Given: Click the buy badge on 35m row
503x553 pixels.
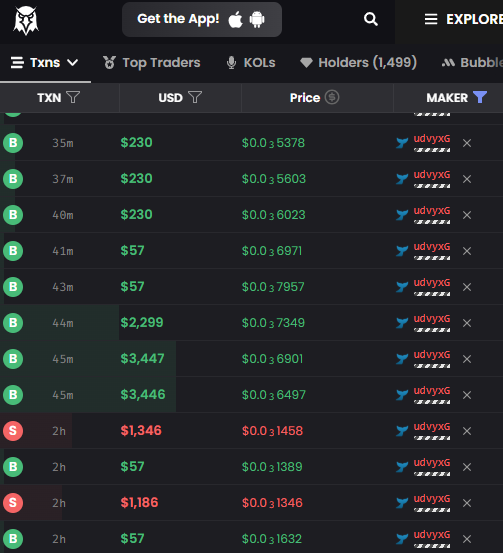Looking at the screenshot, I should [13, 143].
